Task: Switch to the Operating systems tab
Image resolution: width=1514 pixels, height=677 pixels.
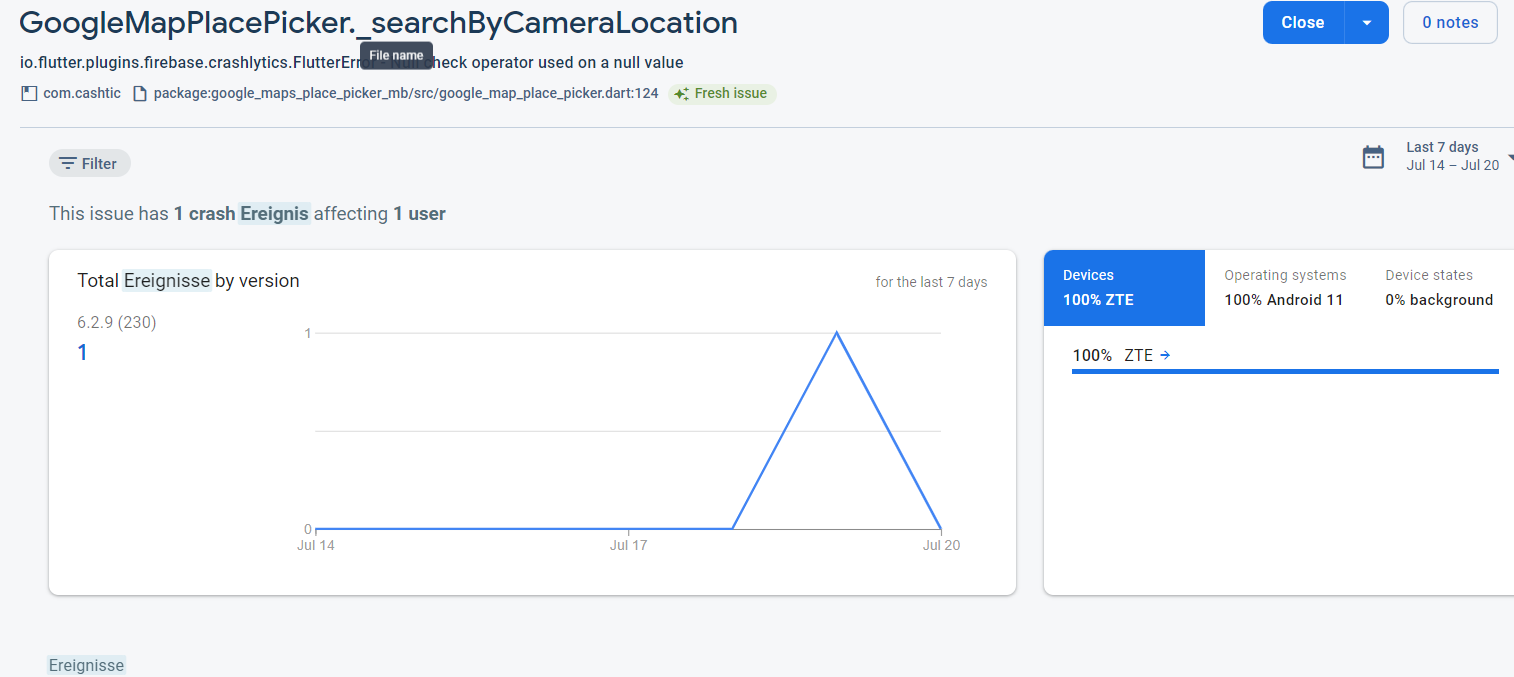Action: tap(1284, 287)
